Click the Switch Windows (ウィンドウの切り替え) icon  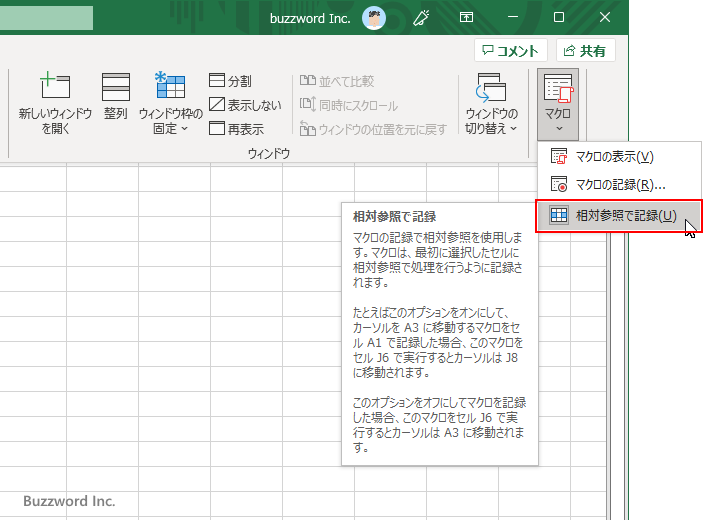(491, 88)
